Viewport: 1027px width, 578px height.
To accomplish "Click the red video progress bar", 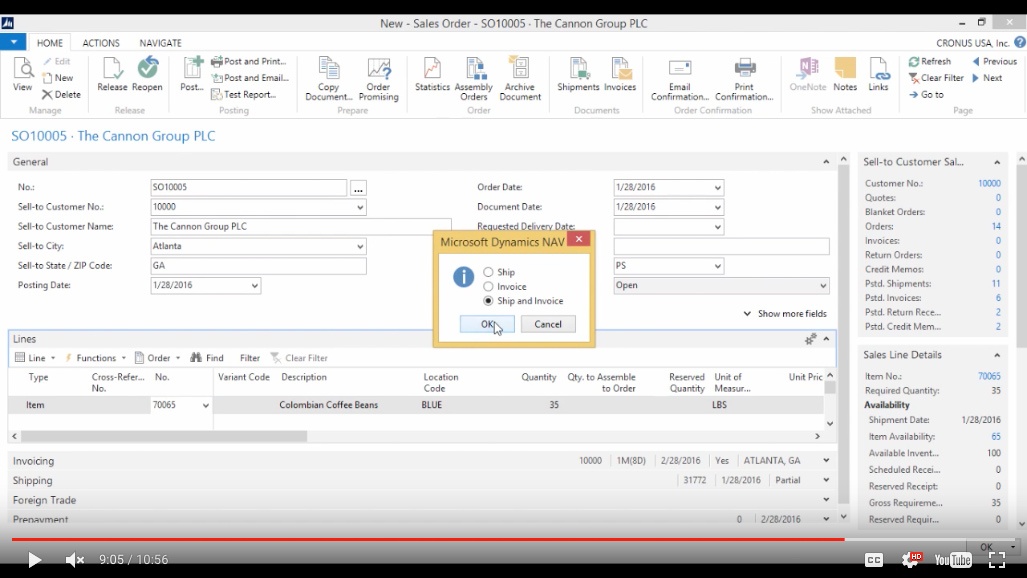I will tap(400, 539).
